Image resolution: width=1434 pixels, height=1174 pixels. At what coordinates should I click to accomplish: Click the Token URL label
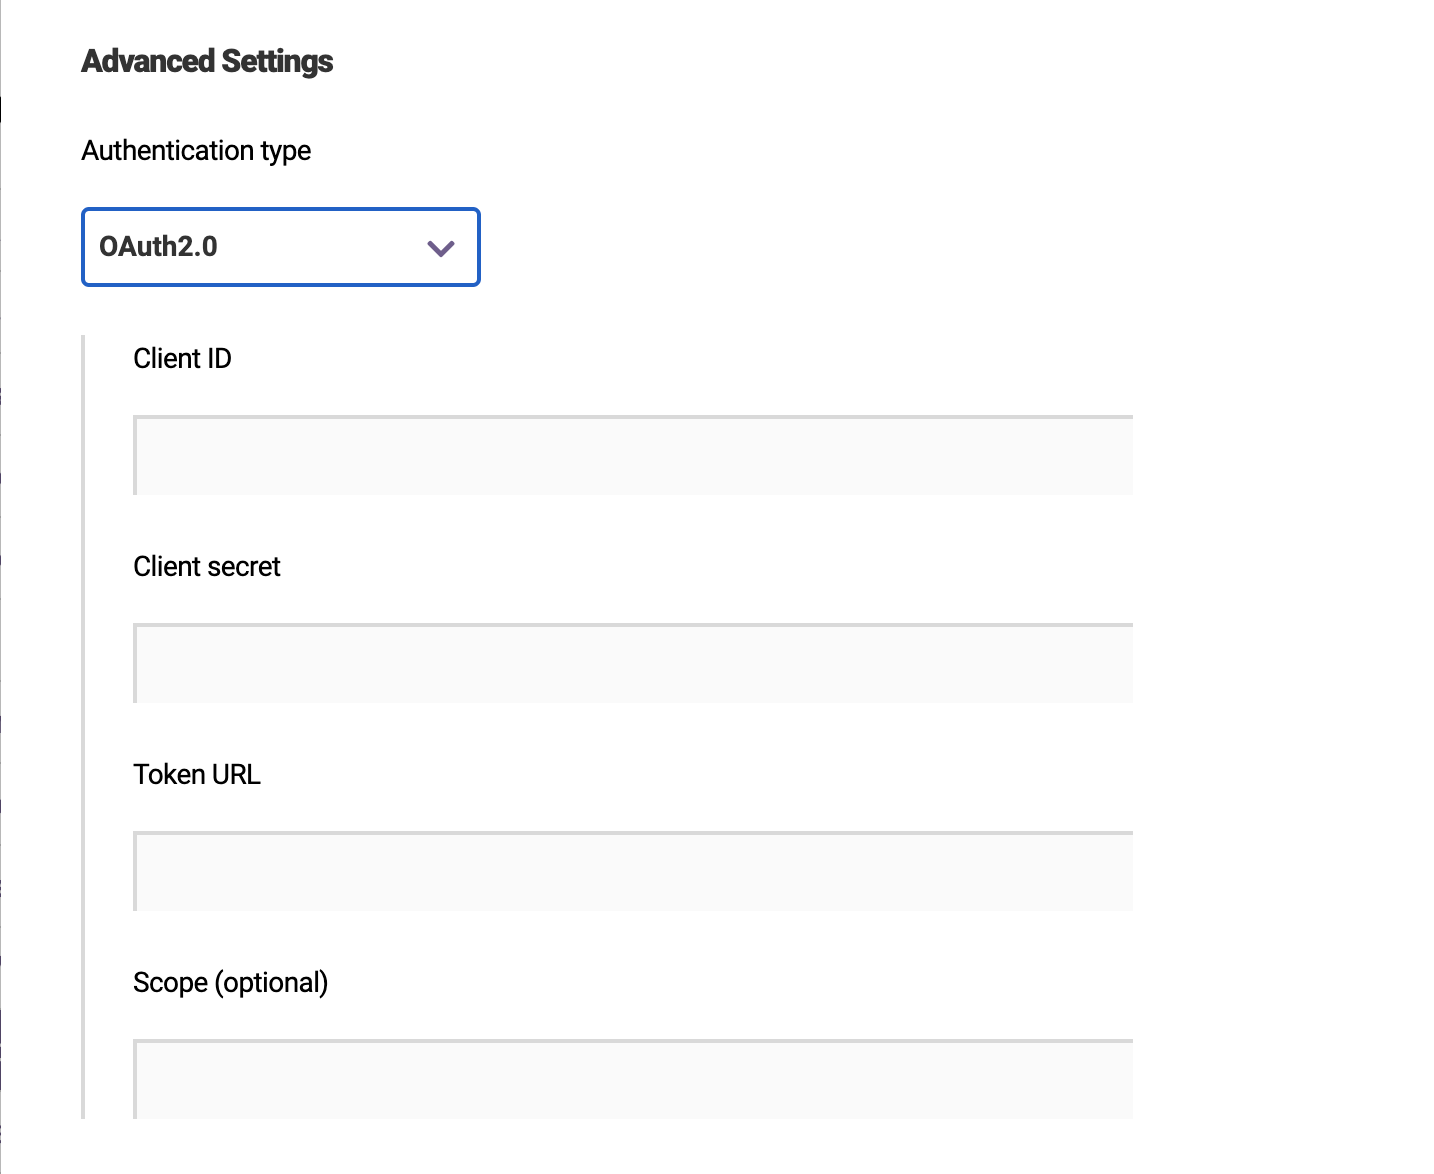197,774
